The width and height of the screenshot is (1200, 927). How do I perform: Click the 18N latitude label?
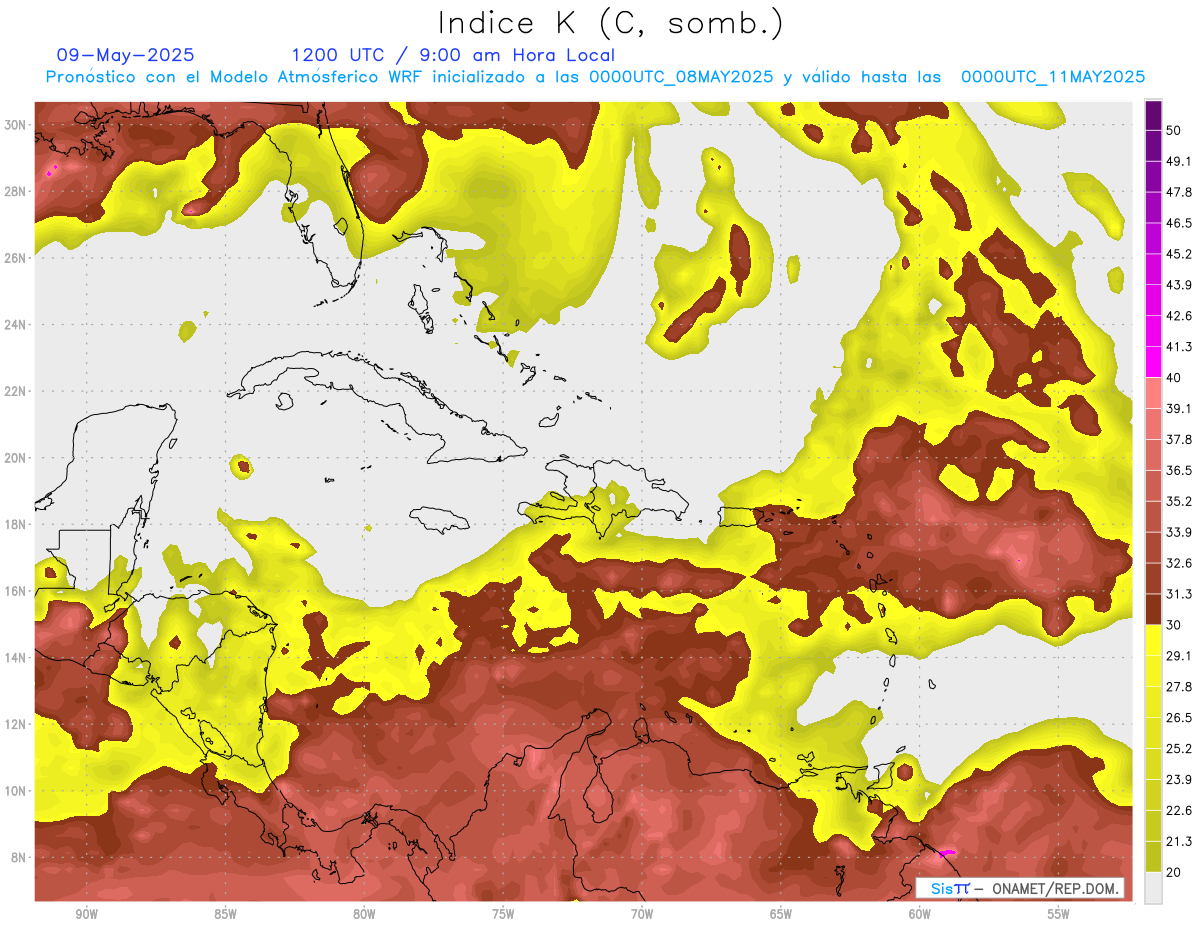(x=17, y=524)
